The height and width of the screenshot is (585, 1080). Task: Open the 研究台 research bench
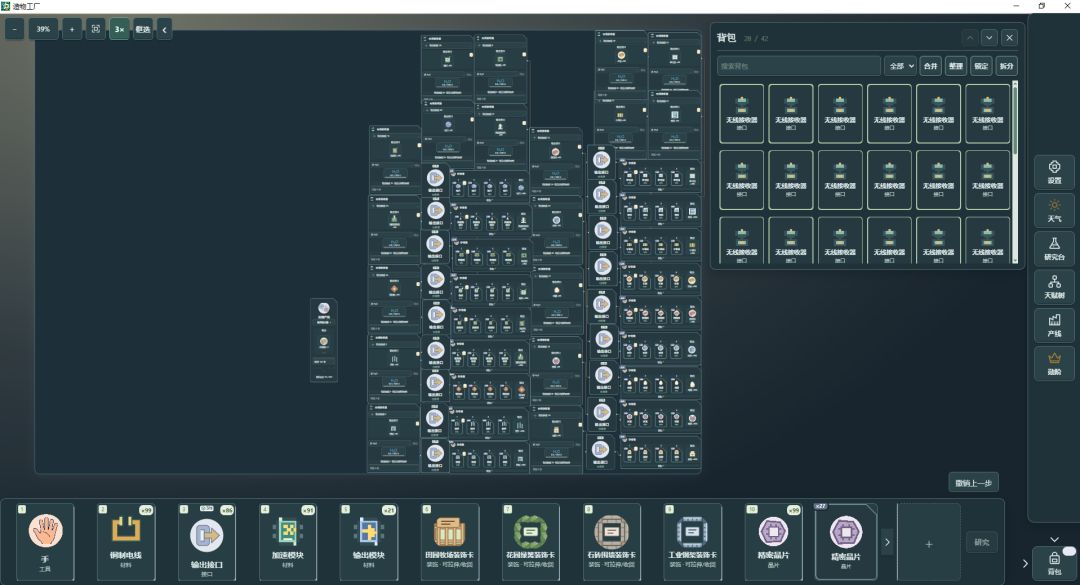pyautogui.click(x=1054, y=249)
